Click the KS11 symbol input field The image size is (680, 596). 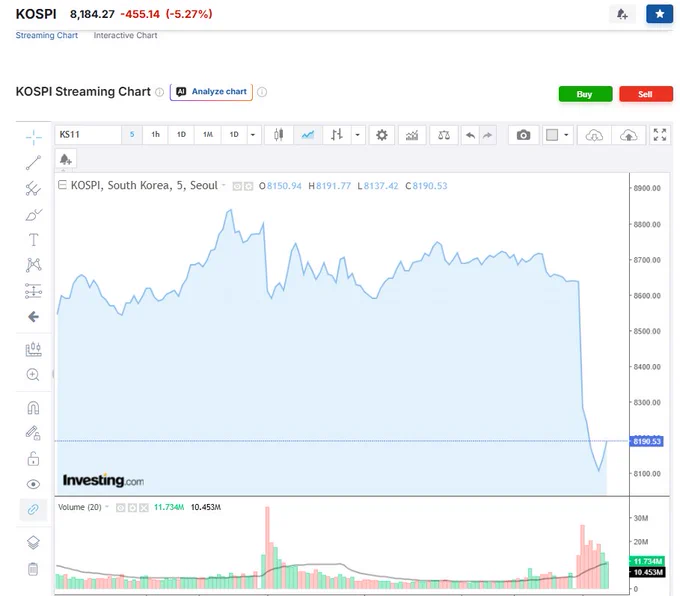pyautogui.click(x=88, y=134)
